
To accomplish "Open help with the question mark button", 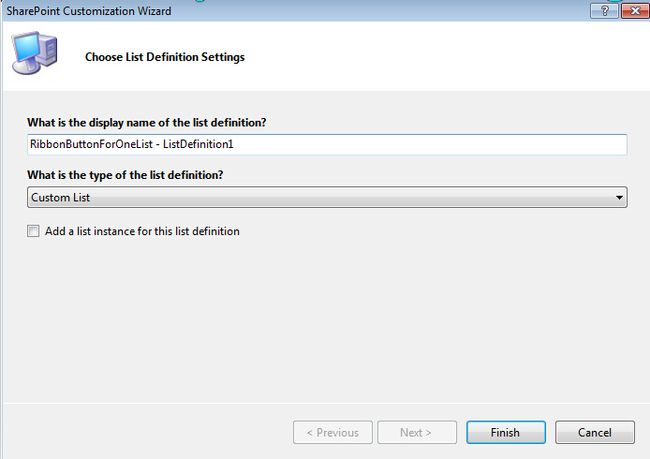I will pyautogui.click(x=604, y=11).
